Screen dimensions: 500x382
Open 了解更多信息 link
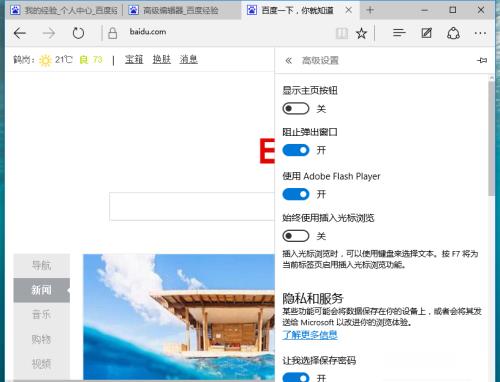pyautogui.click(x=310, y=335)
